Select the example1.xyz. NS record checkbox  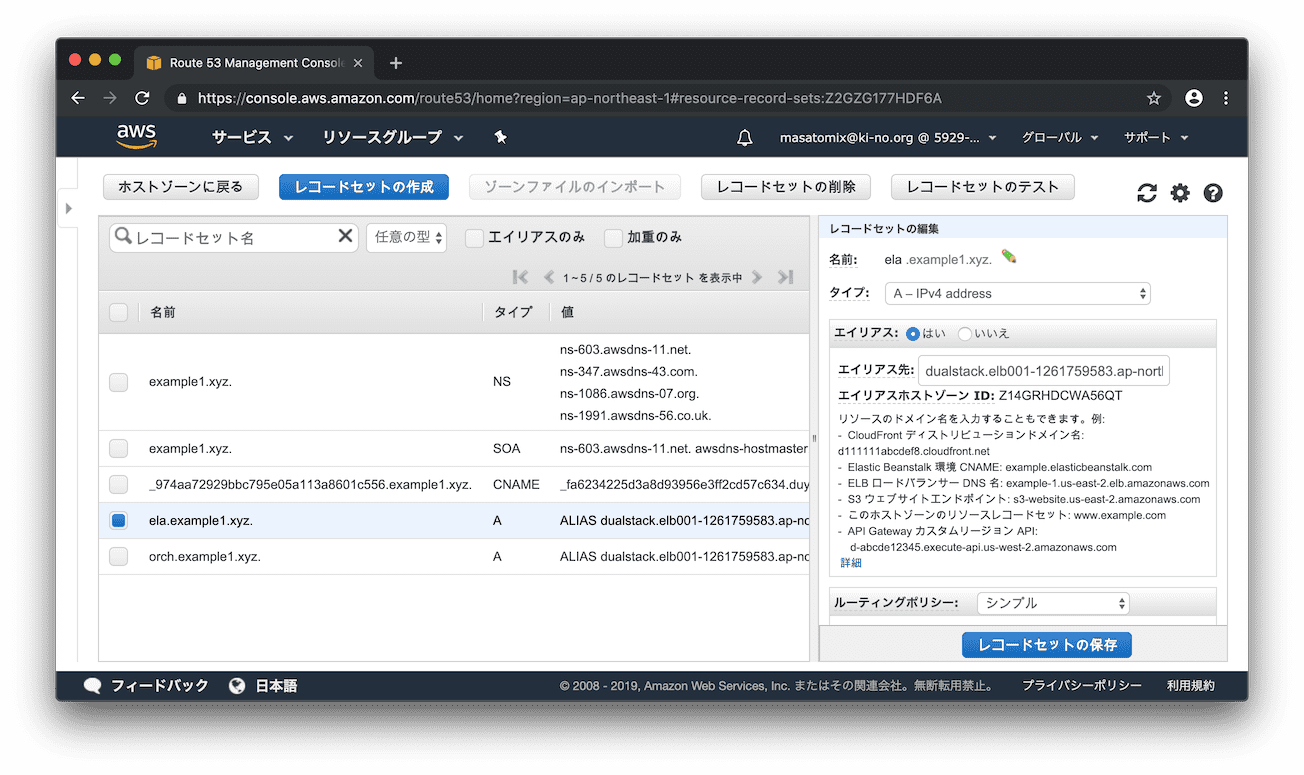(x=118, y=382)
